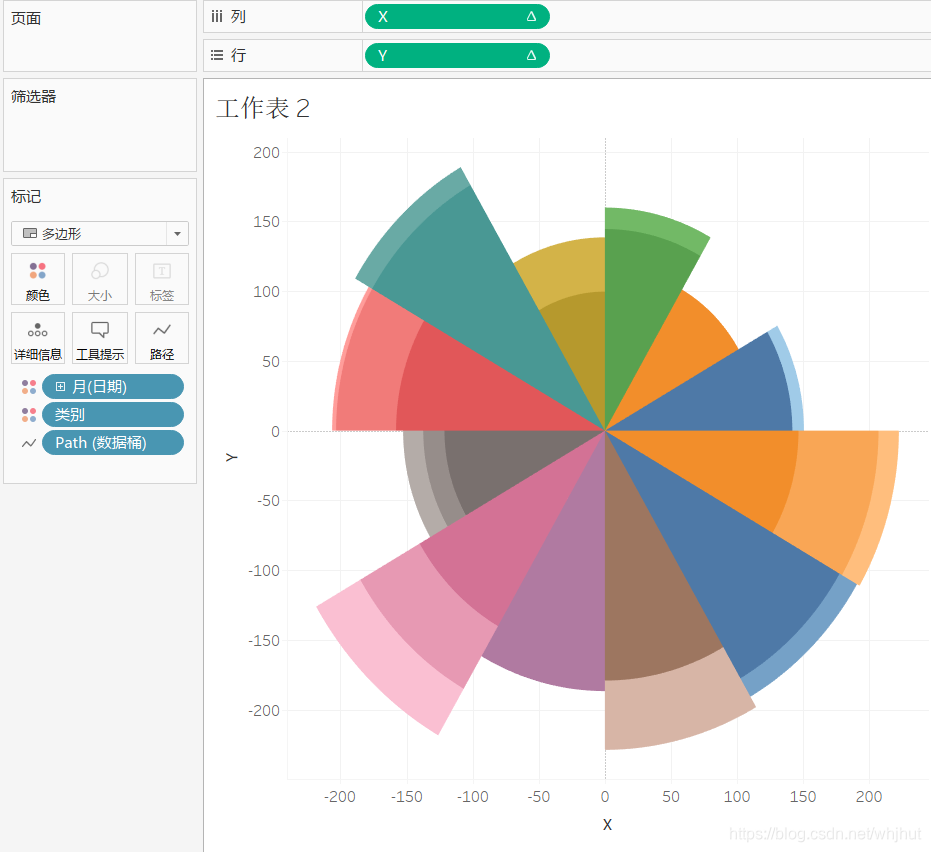
Task: Click the 工作表 2 sheet title
Action: (x=263, y=108)
